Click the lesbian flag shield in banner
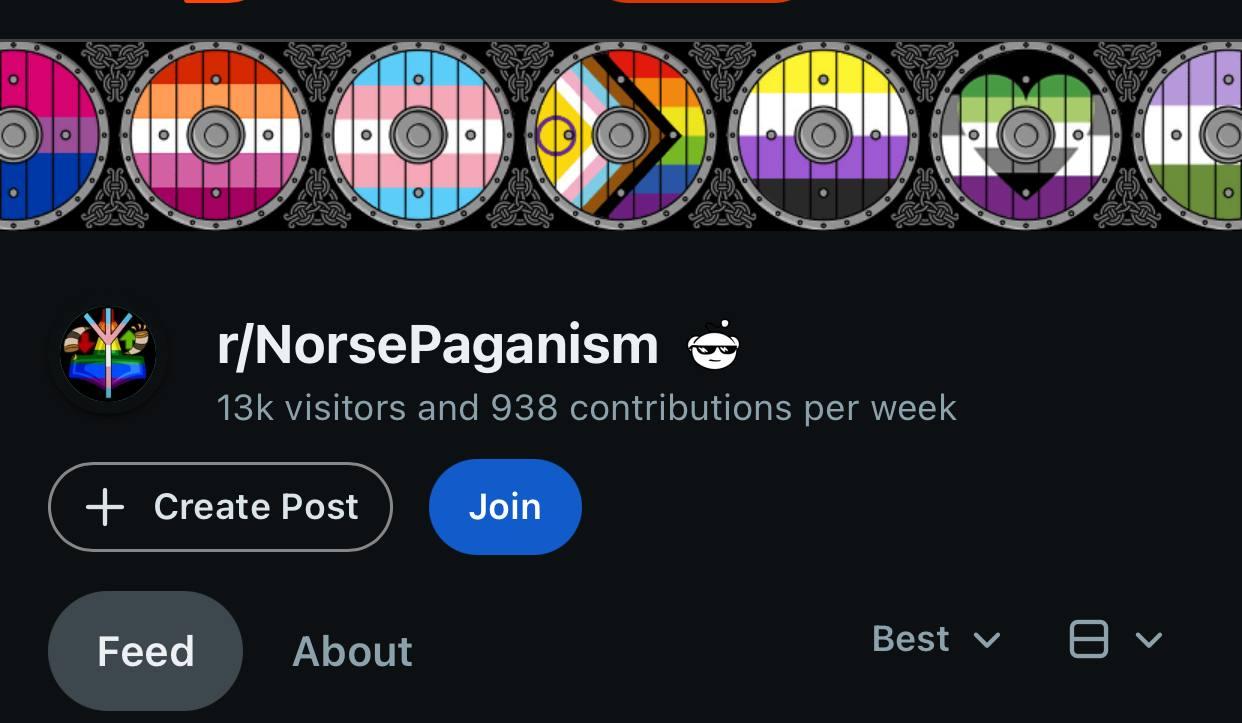The height and width of the screenshot is (723, 1242). [x=215, y=134]
